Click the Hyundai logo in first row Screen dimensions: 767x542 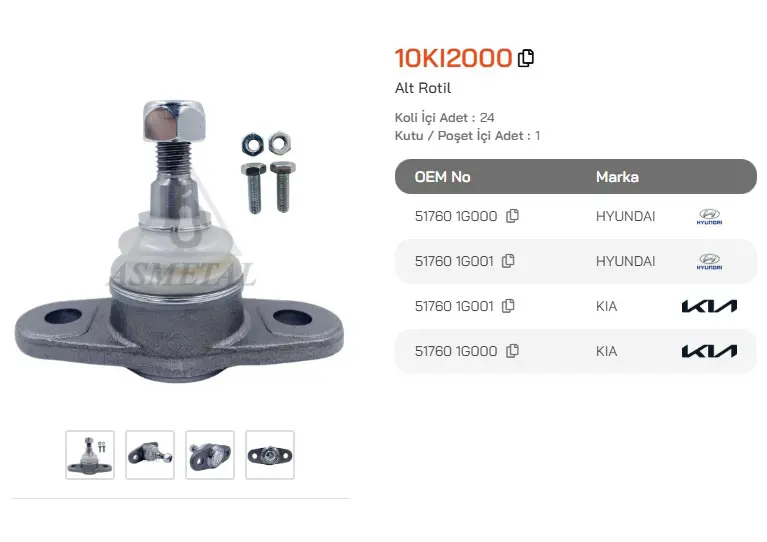click(709, 216)
